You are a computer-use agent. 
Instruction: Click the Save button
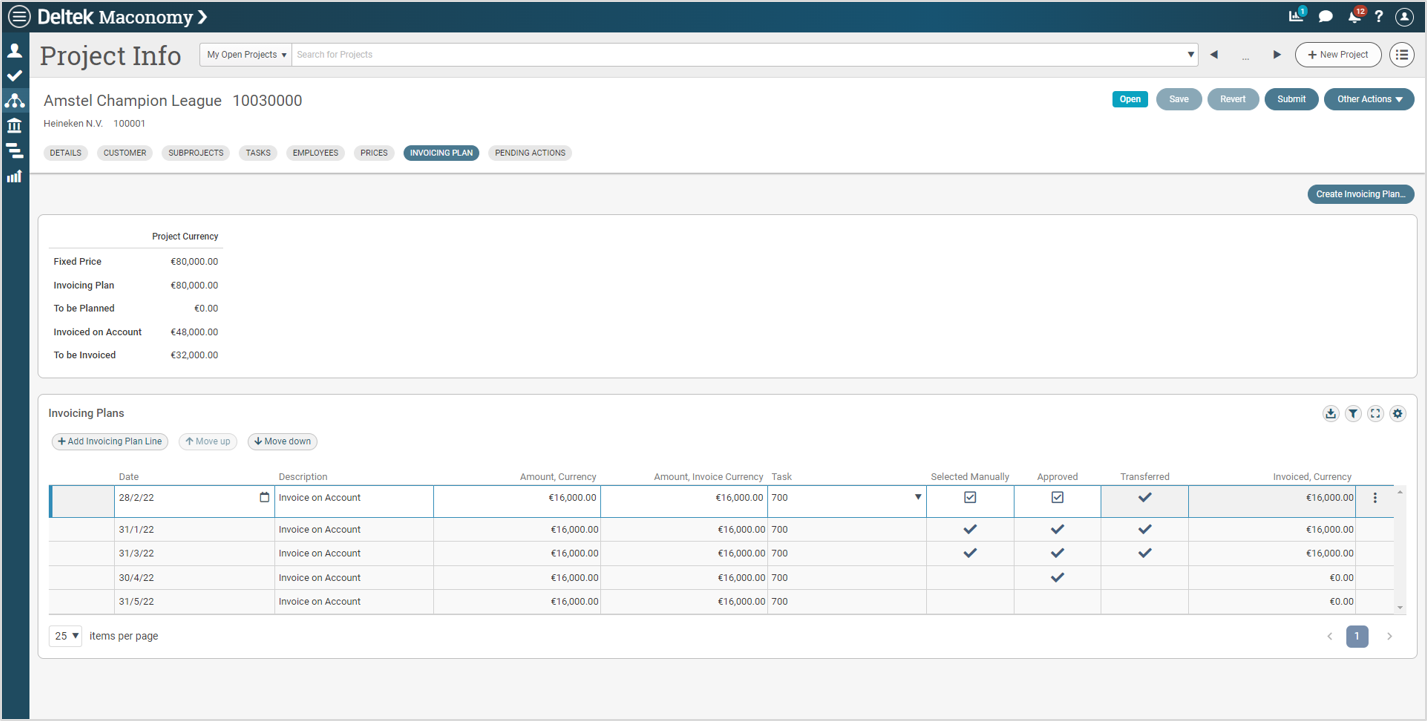point(1179,99)
